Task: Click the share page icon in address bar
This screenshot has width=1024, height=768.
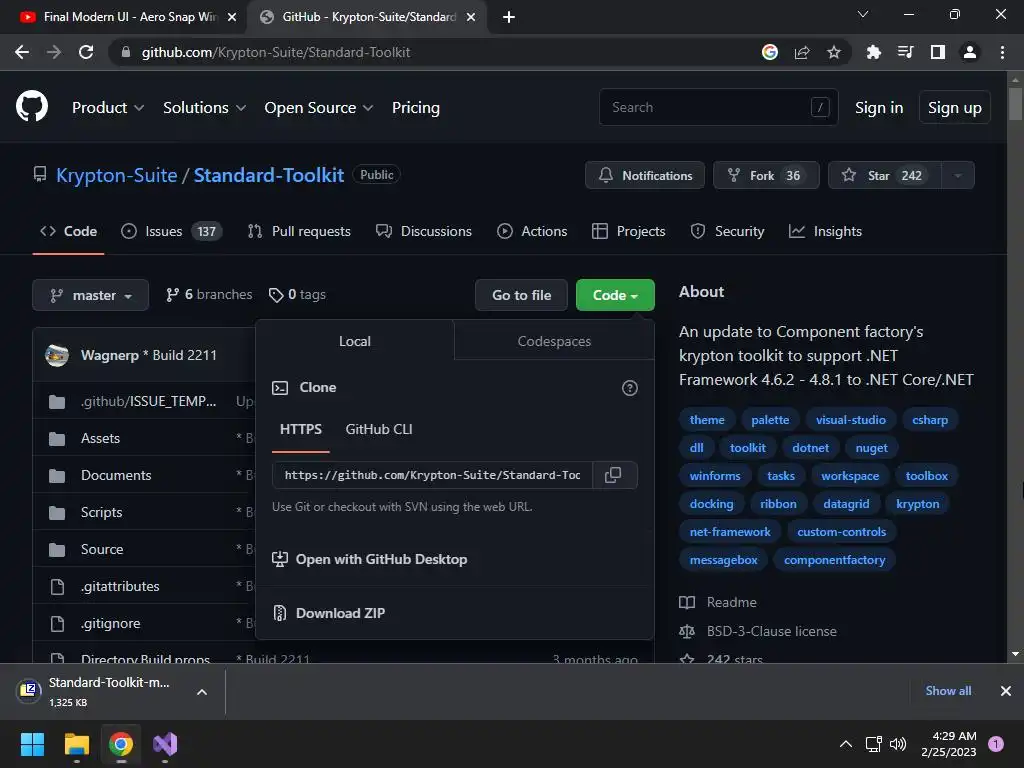Action: (802, 52)
